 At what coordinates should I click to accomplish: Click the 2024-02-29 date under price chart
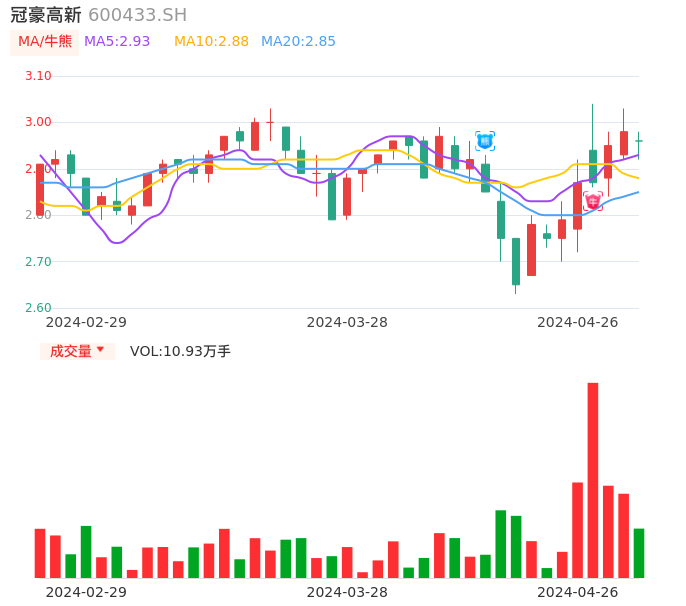[x=86, y=322]
